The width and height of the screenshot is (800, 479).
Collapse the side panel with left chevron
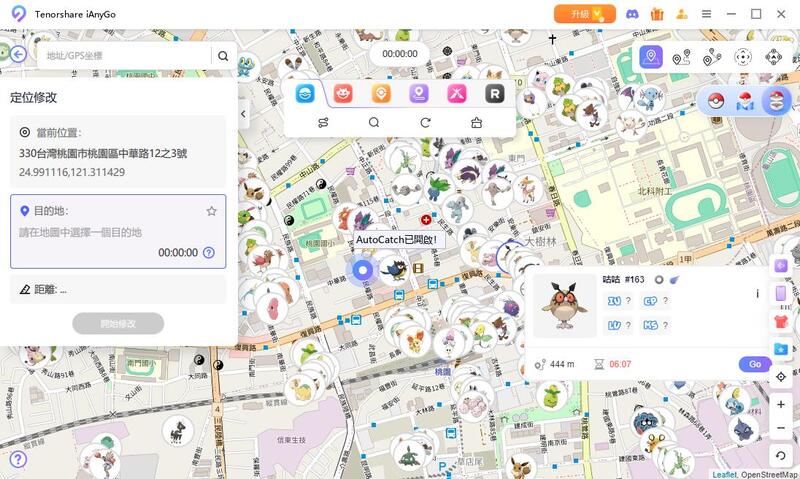point(243,114)
